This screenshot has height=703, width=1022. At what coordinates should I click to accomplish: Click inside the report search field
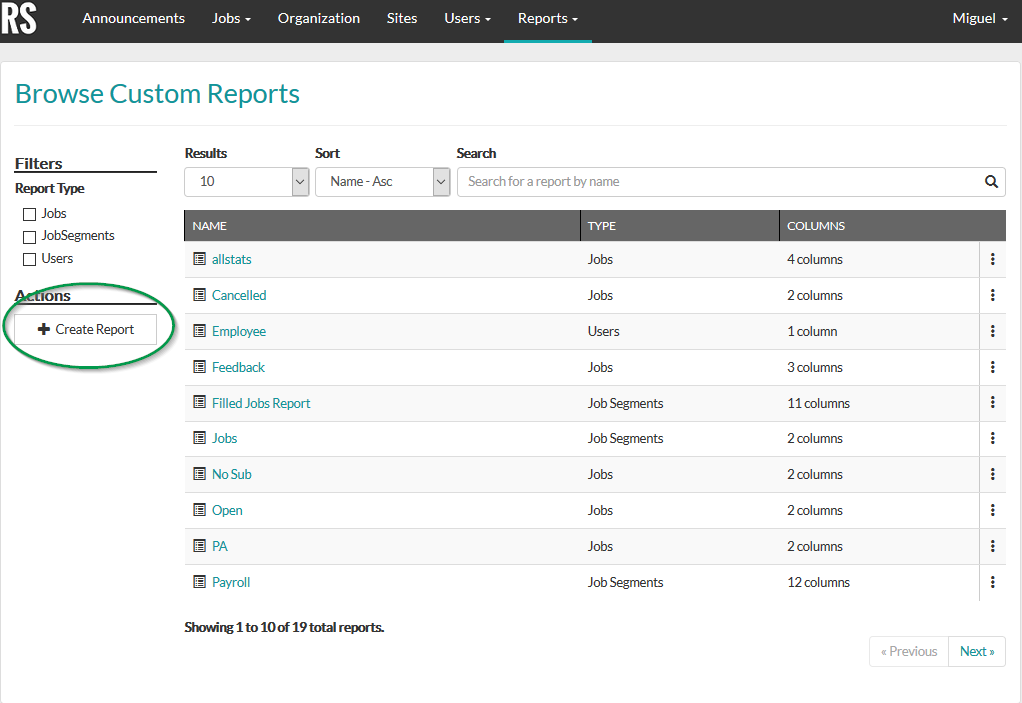click(x=700, y=181)
